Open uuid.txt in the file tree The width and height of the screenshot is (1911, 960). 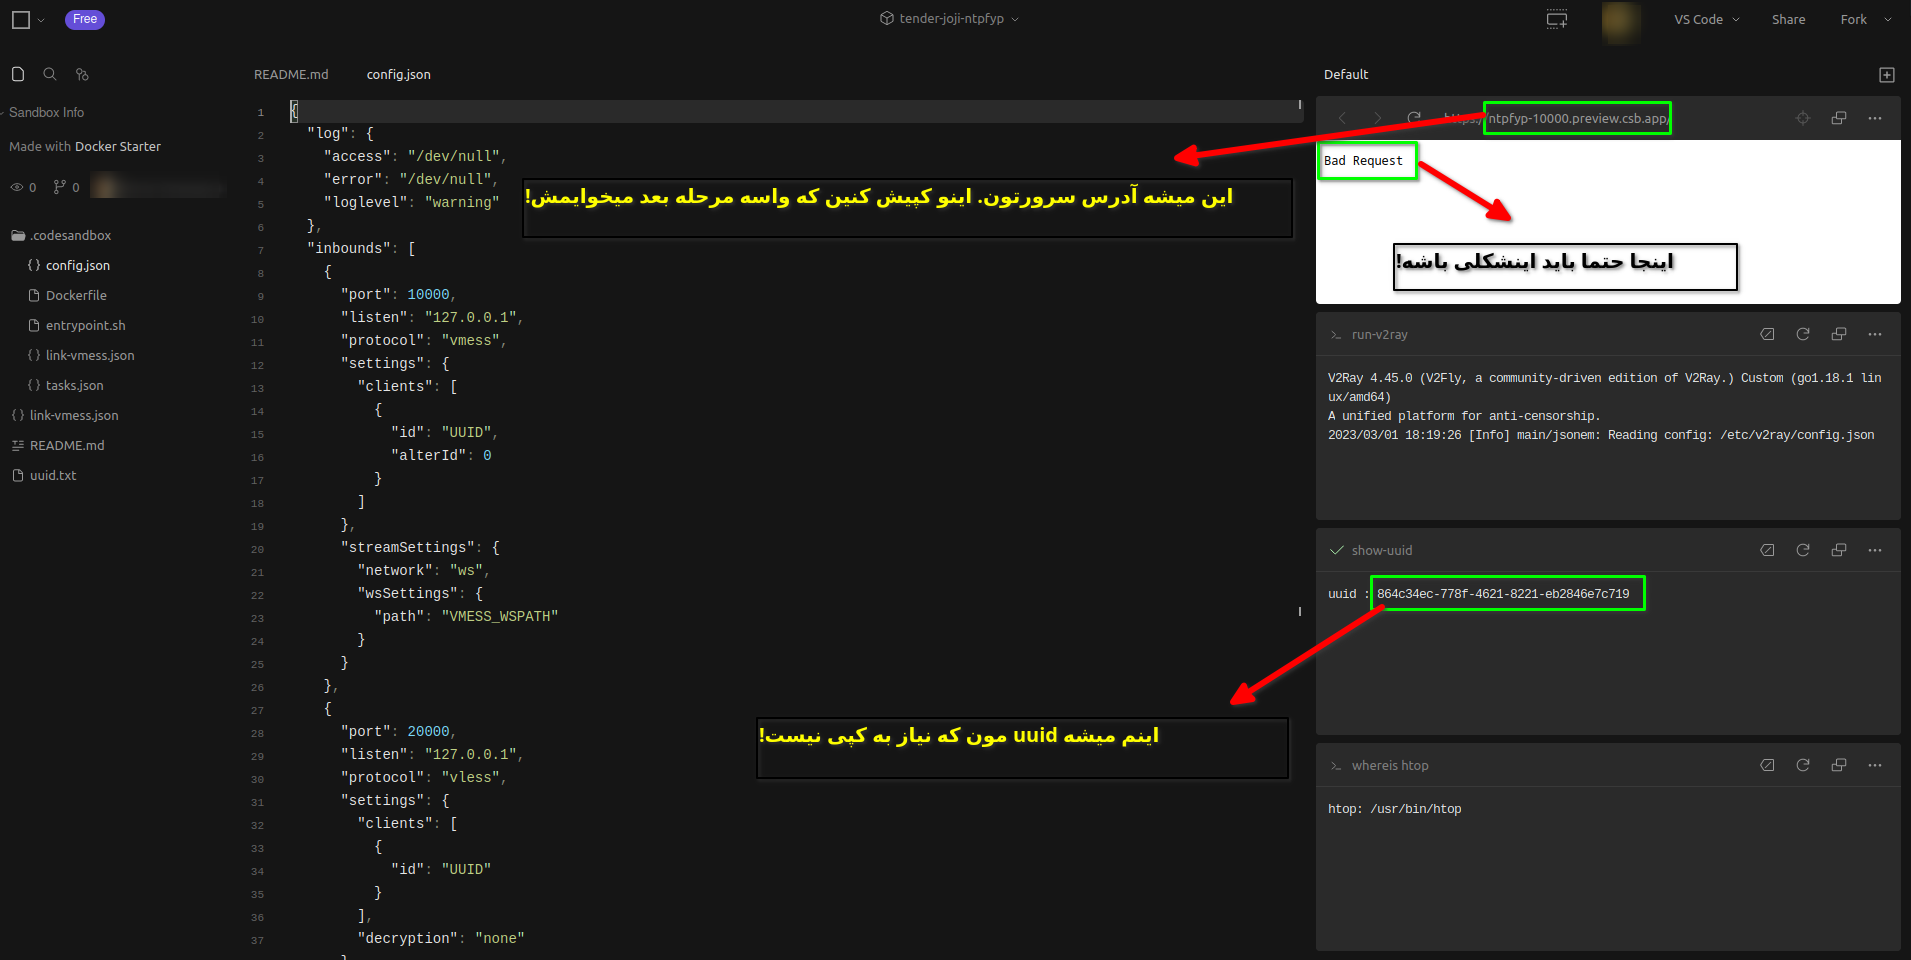coord(53,476)
